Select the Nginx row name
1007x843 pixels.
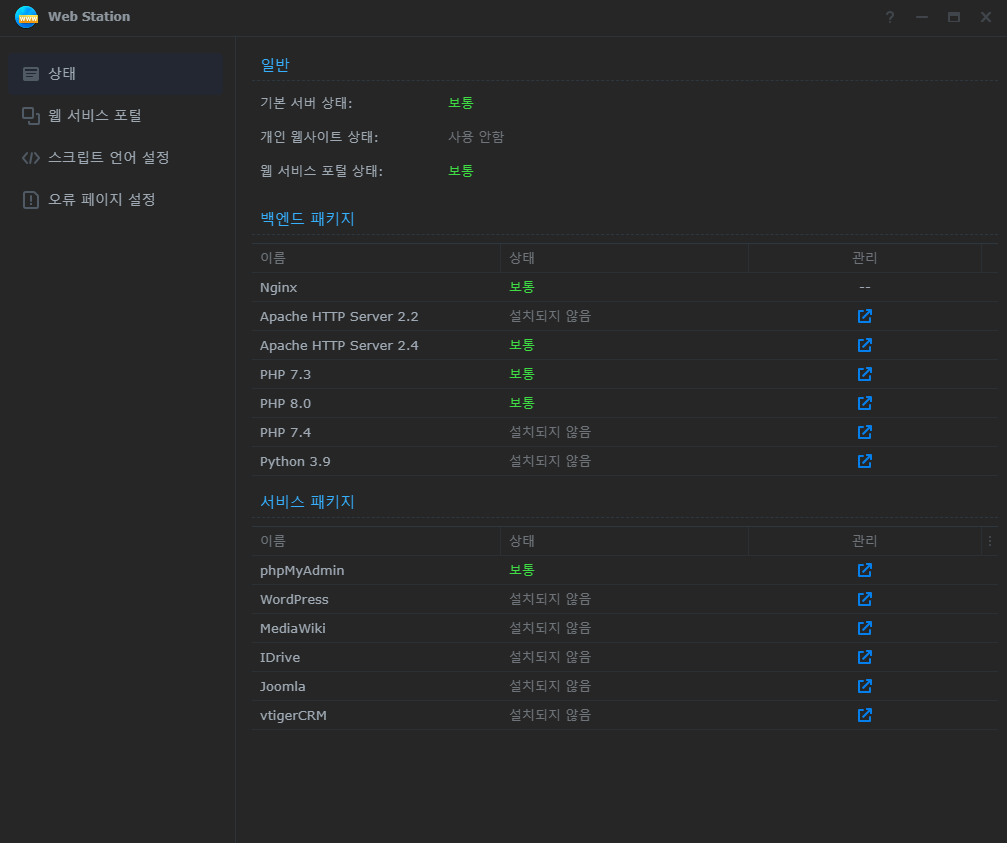(279, 288)
